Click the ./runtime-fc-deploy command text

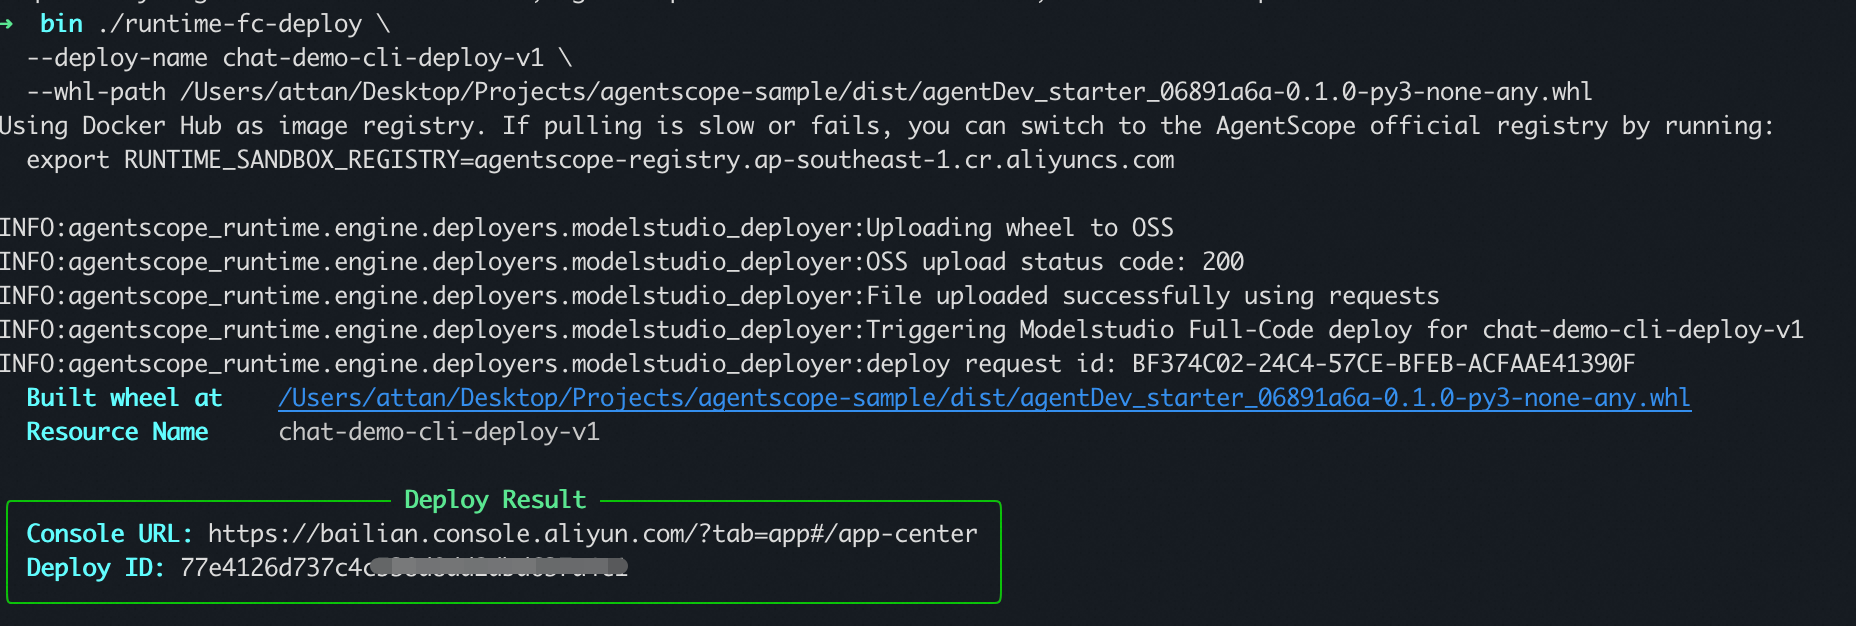coord(230,24)
